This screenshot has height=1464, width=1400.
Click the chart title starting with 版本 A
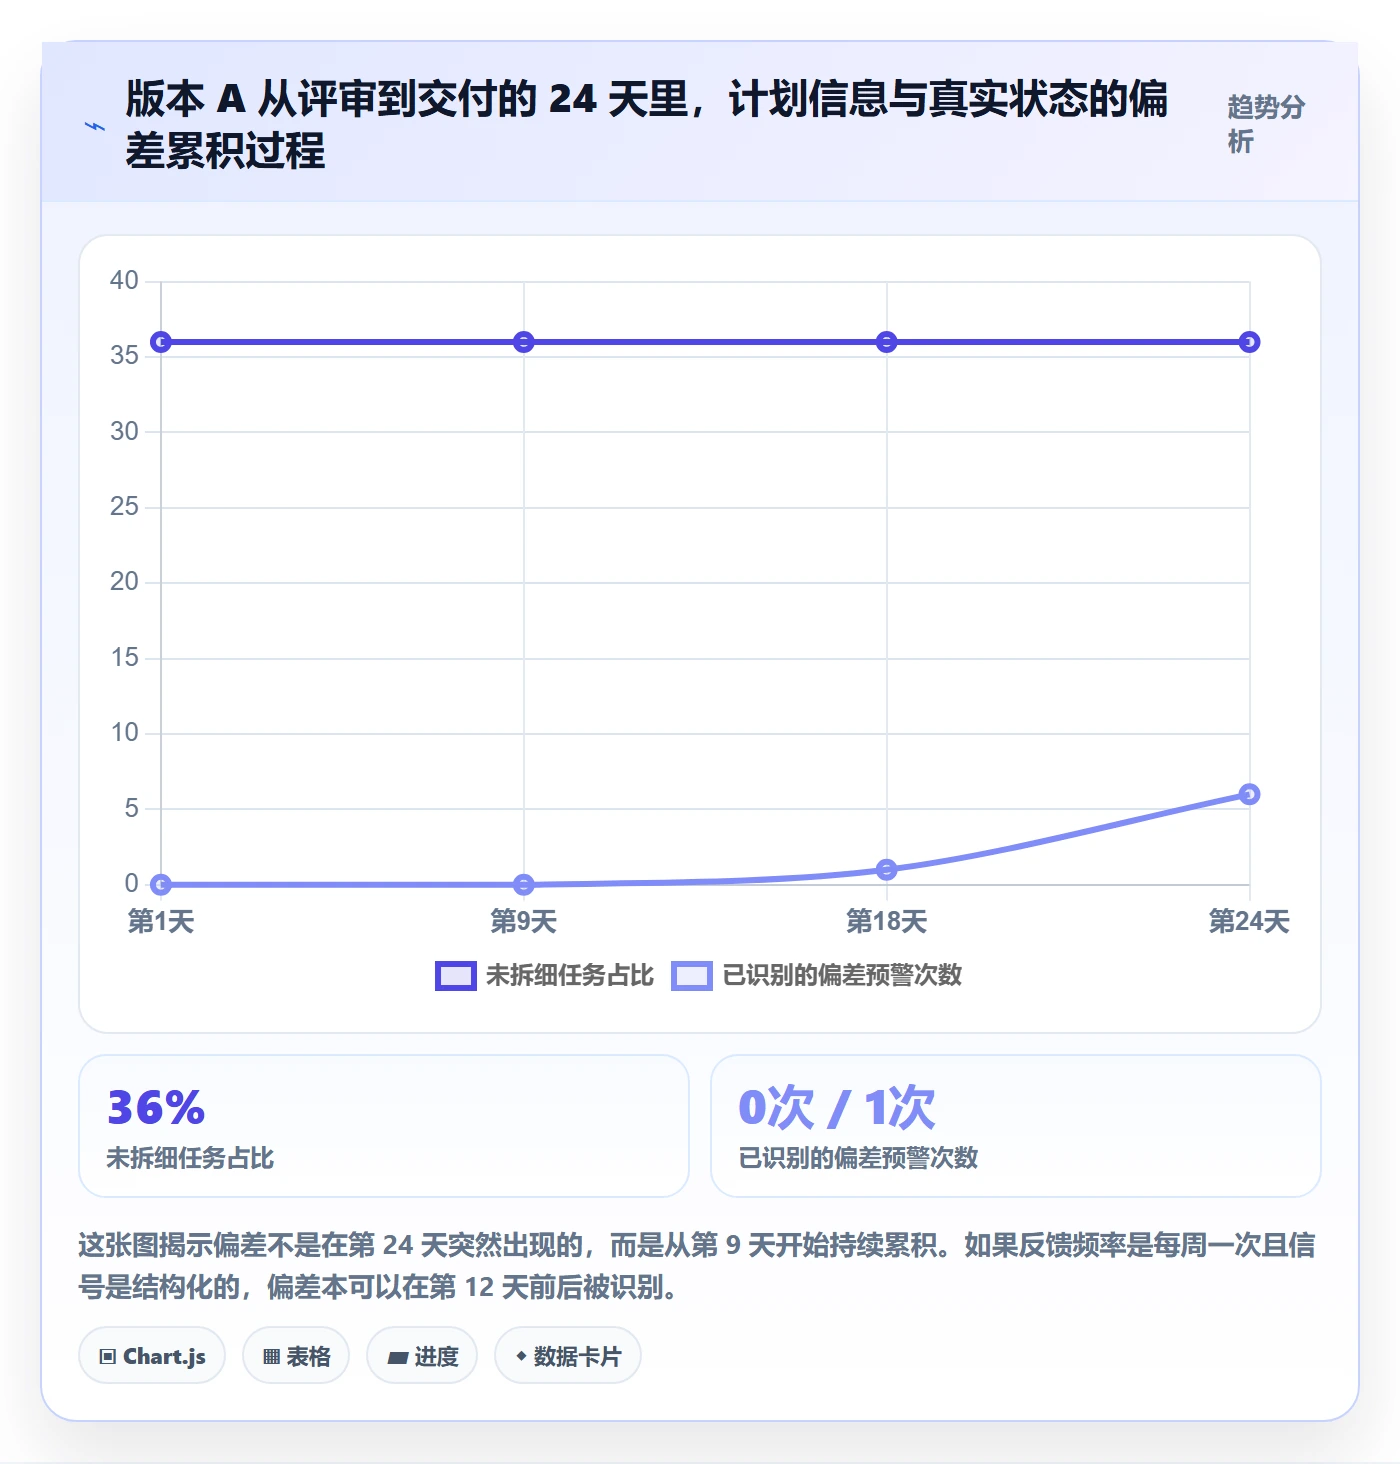coord(646,125)
